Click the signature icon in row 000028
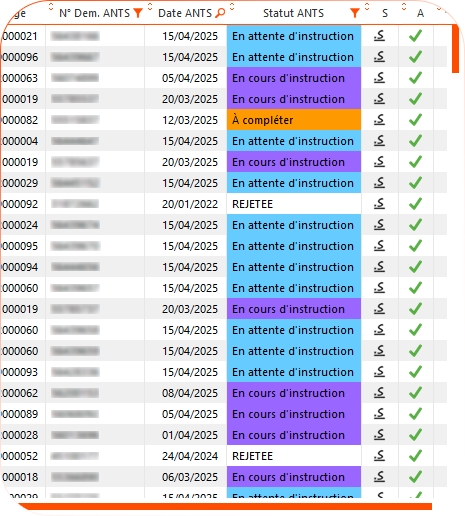The width and height of the screenshot is (465, 516). pyautogui.click(x=379, y=435)
